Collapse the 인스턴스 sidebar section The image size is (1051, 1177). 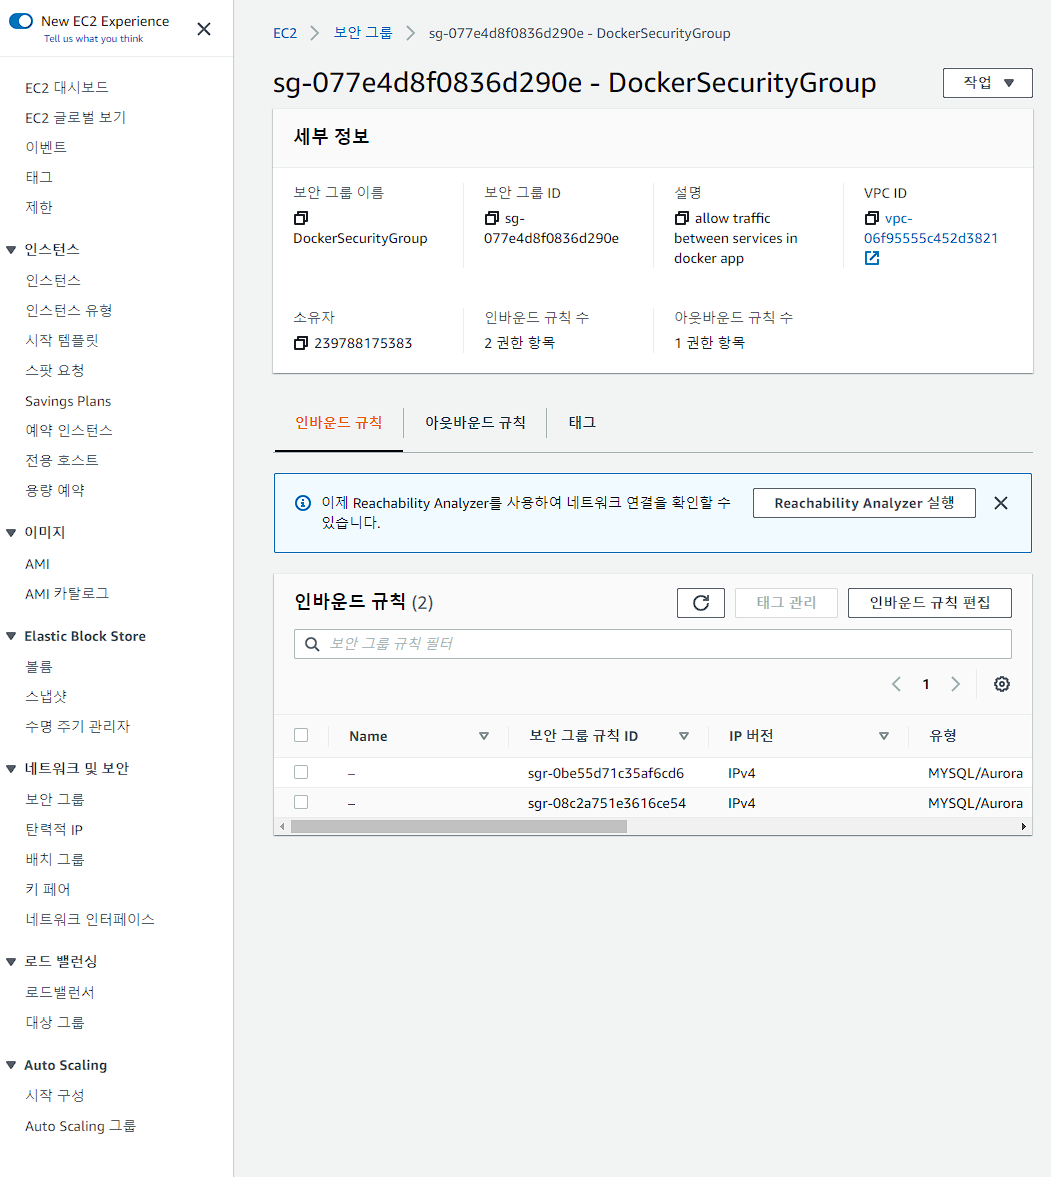click(x=11, y=250)
